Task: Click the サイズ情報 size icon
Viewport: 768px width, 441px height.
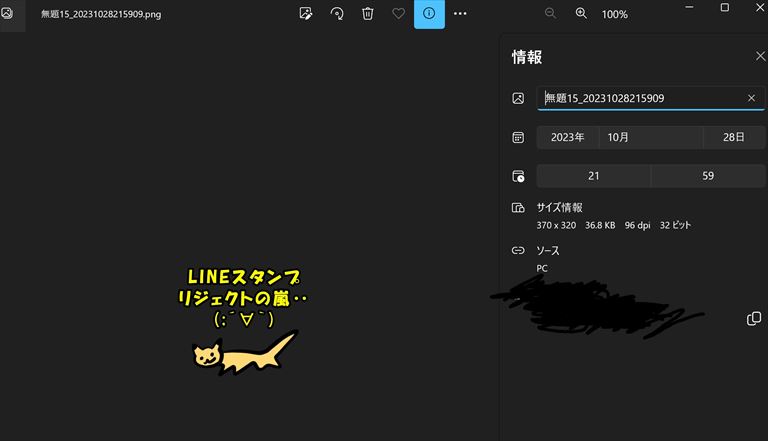Action: 518,208
